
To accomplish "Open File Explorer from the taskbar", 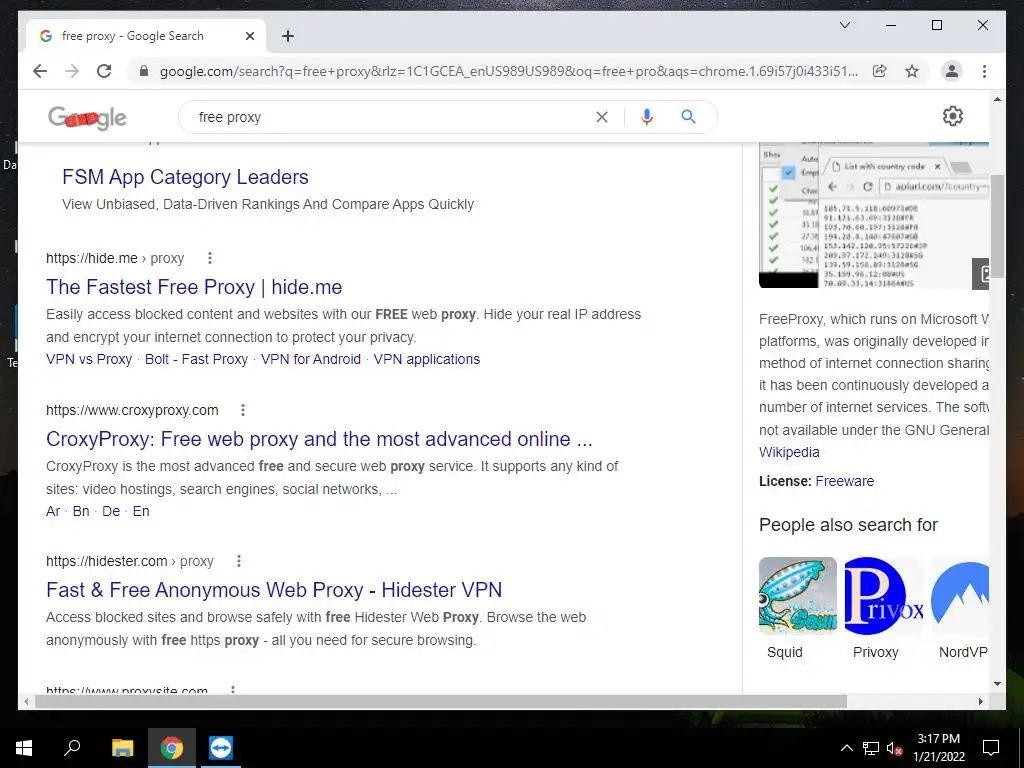I will coord(122,748).
